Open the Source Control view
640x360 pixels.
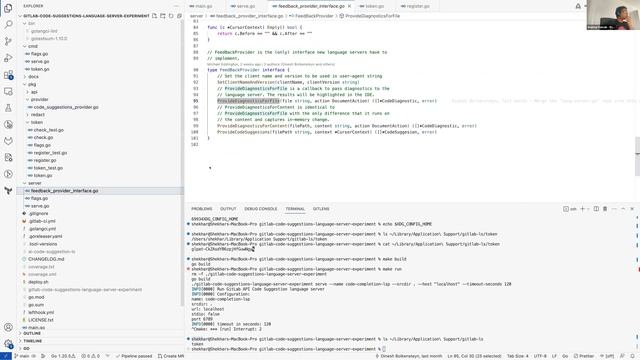tap(8, 41)
